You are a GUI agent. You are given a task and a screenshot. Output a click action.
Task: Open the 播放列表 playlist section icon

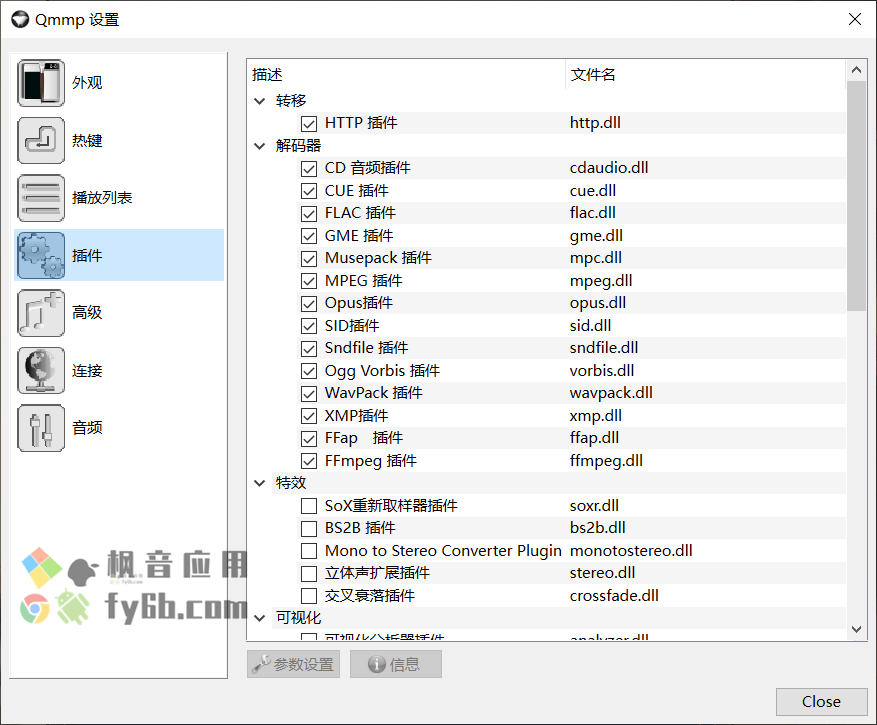coord(41,198)
